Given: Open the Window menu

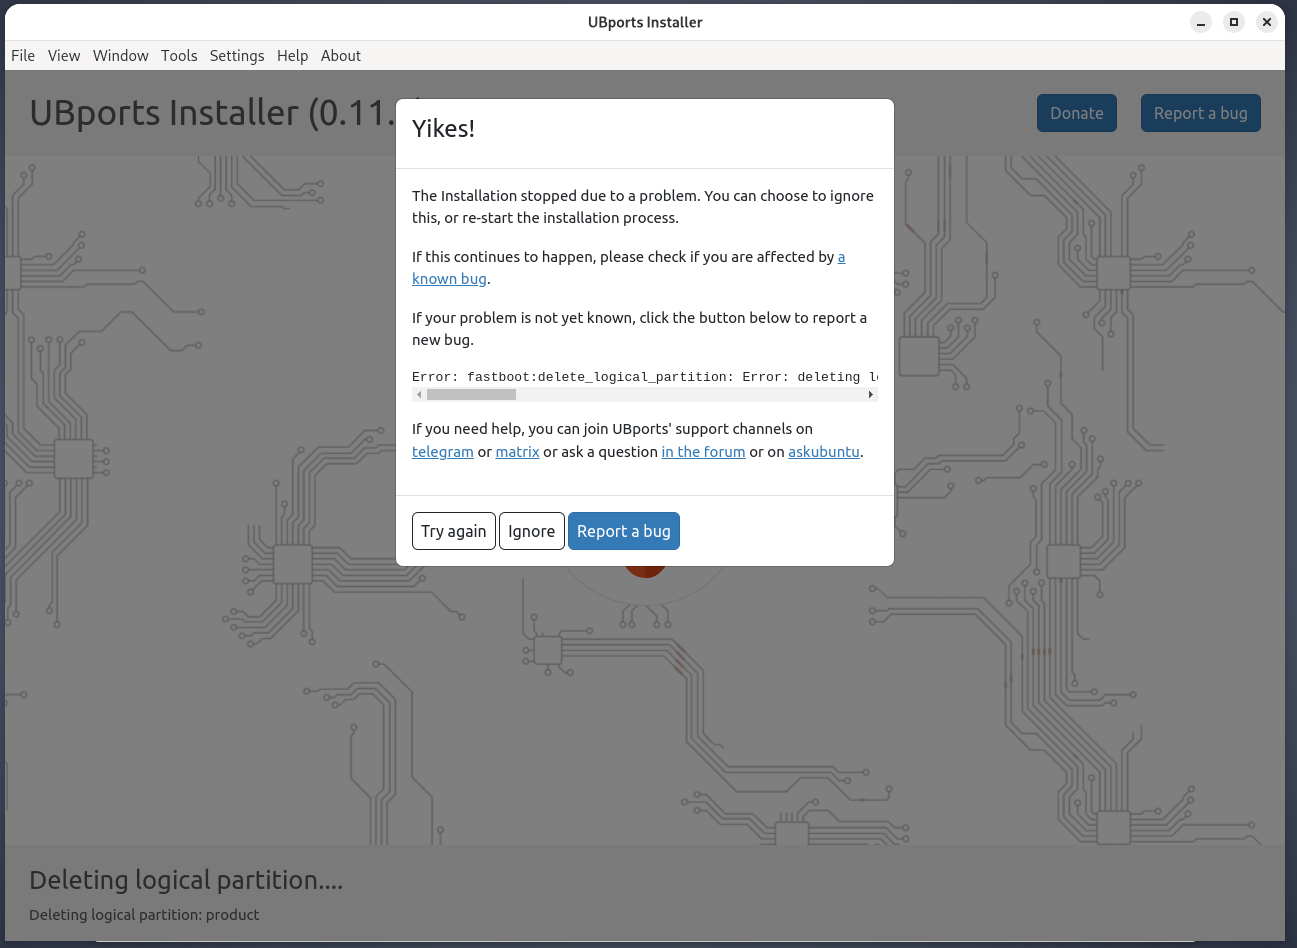Looking at the screenshot, I should click(x=121, y=56).
